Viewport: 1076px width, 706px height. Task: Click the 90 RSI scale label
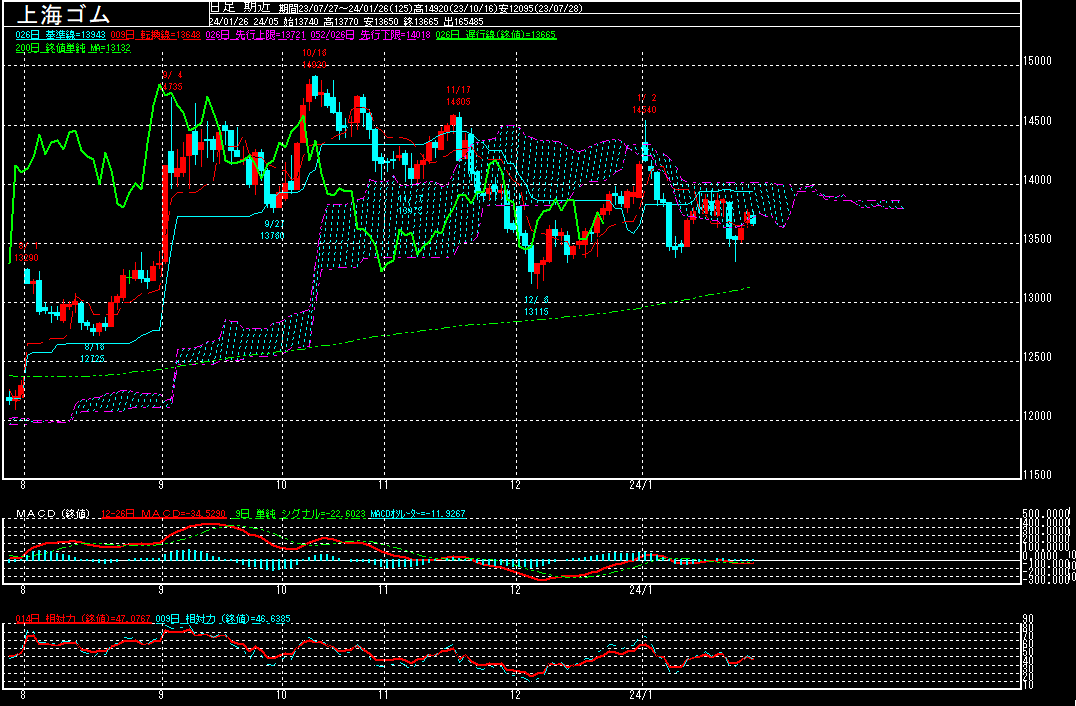[1029, 619]
